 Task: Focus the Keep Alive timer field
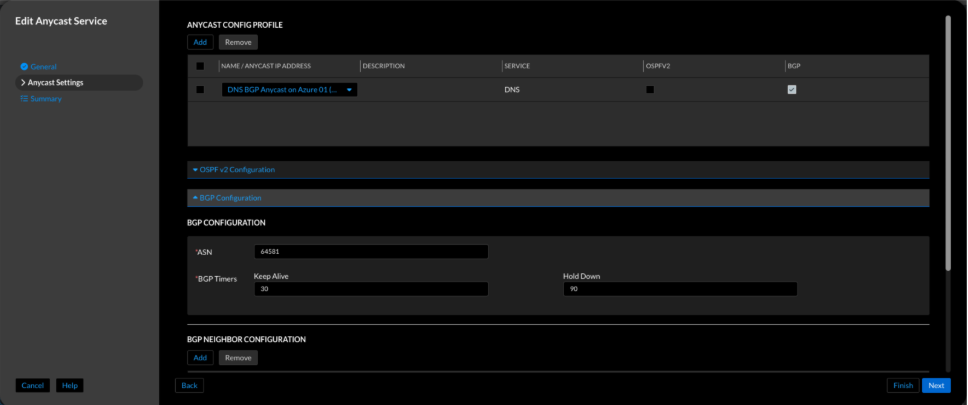pyautogui.click(x=370, y=289)
